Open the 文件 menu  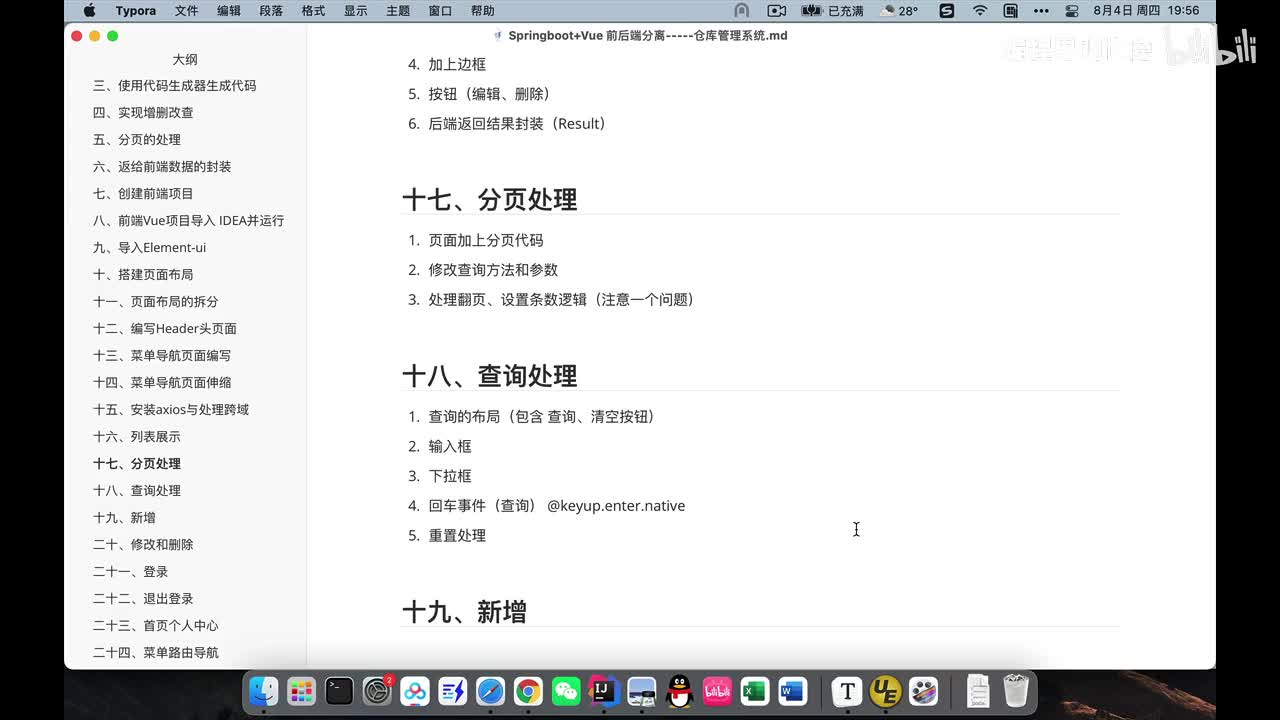coord(187,11)
